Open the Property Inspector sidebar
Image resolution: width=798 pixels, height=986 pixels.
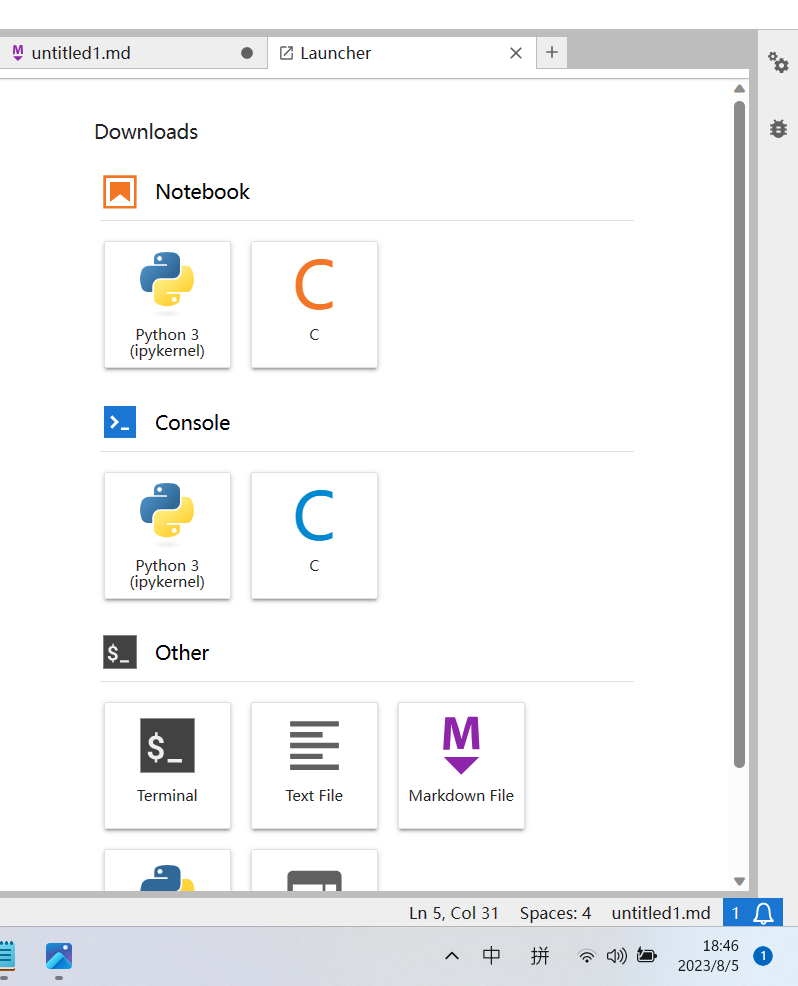(x=778, y=63)
